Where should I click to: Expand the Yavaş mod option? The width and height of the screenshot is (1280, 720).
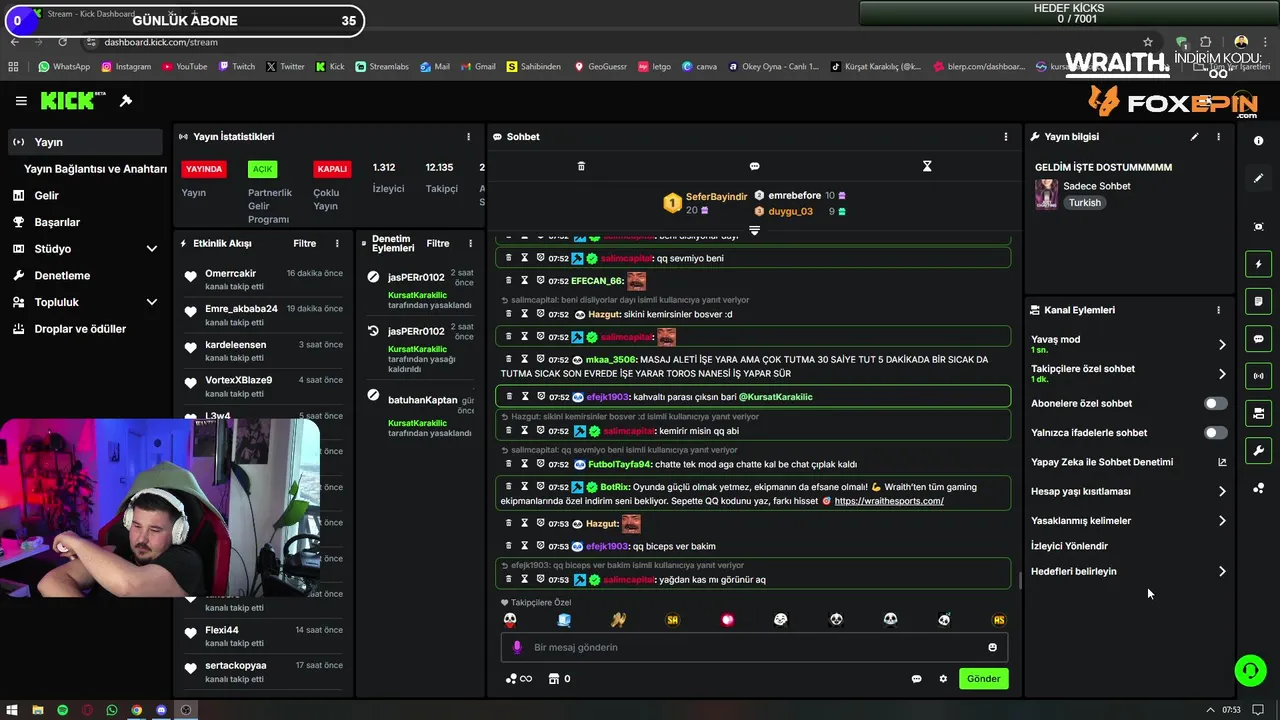1222,344
